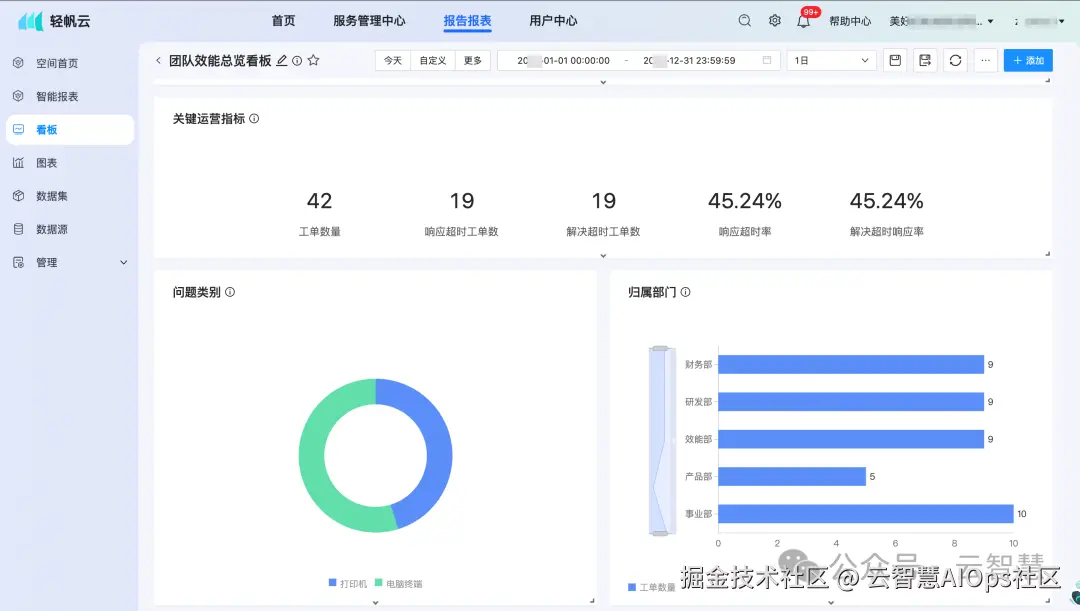Switch to the 报告报表 tab
This screenshot has height=611, width=1080.
click(467, 20)
